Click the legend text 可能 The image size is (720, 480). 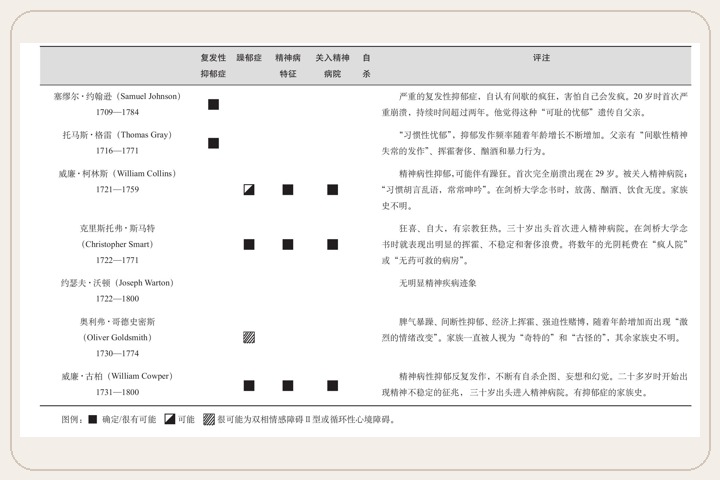click(186, 419)
